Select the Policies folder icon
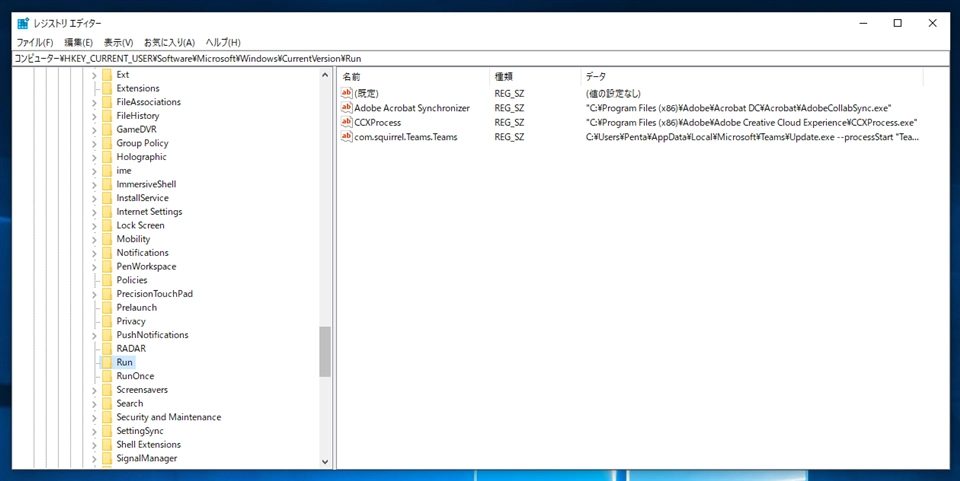Image resolution: width=960 pixels, height=481 pixels. 107,280
